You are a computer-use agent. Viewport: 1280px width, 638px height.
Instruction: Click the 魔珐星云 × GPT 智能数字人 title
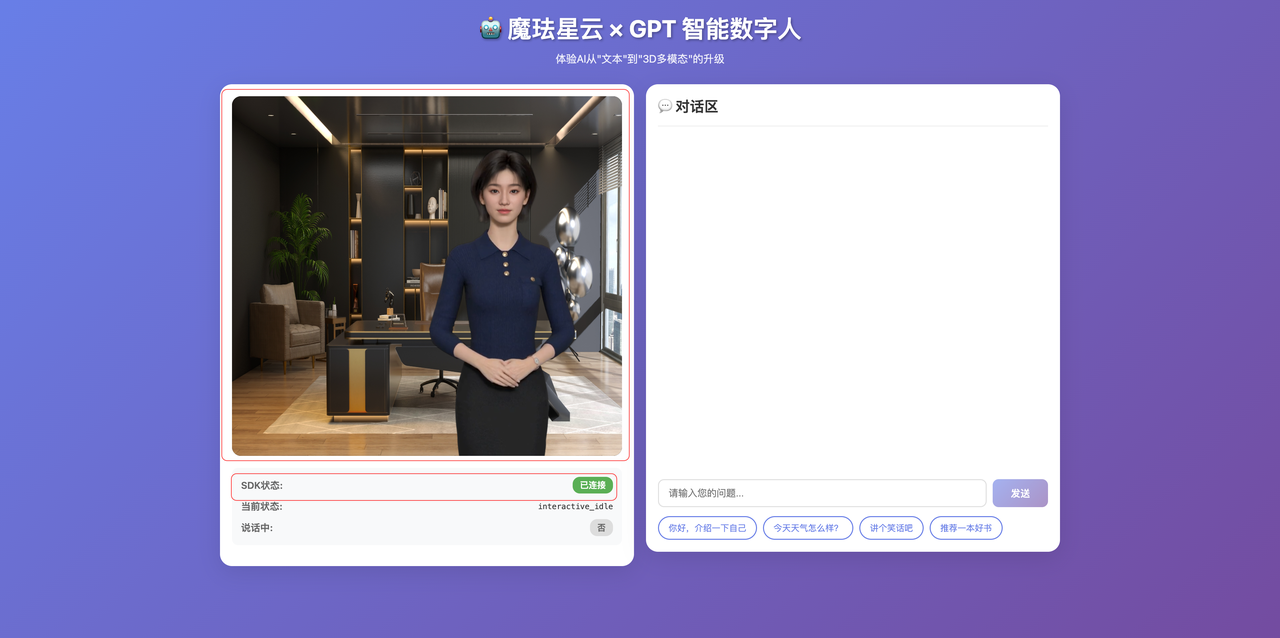point(640,29)
